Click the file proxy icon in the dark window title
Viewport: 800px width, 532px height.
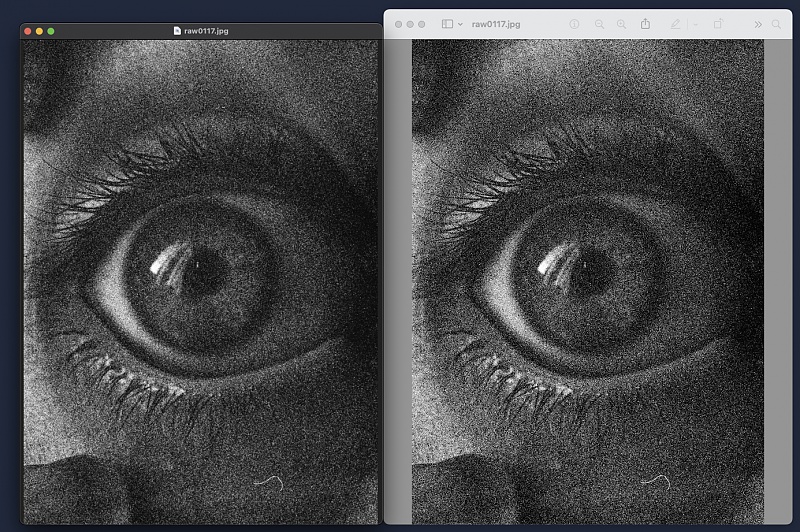[177, 31]
